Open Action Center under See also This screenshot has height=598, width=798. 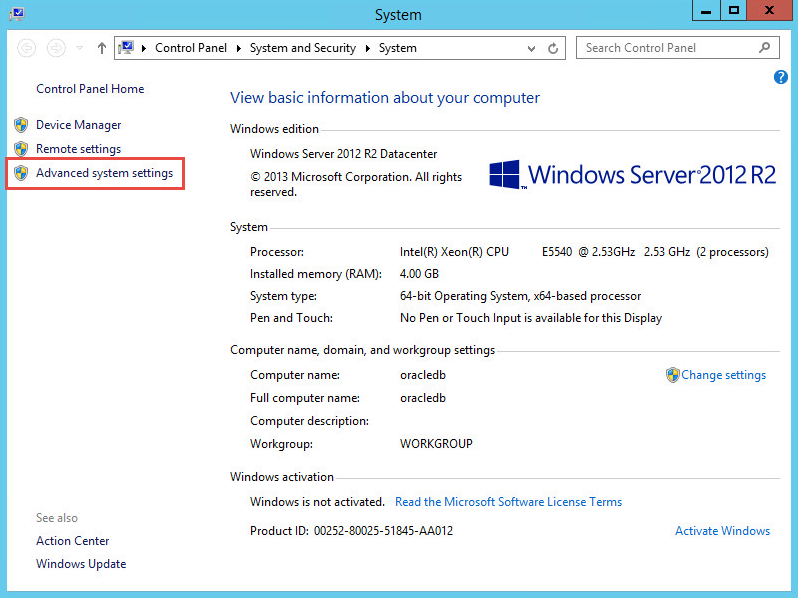pos(72,541)
